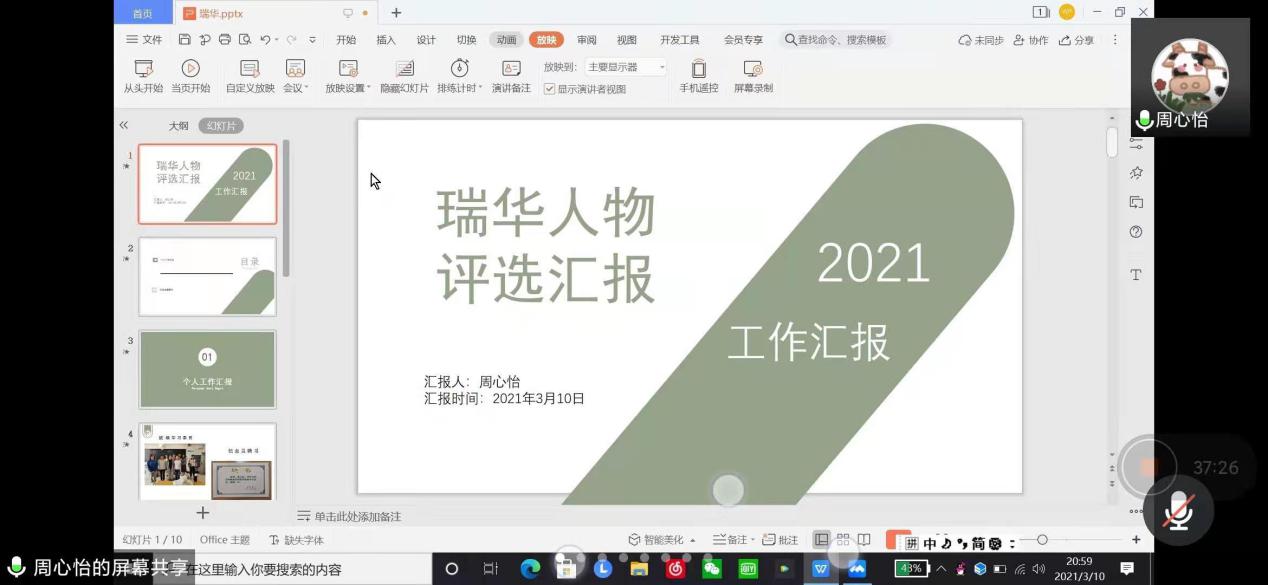
Task: Switch to the 审阅 ribbon tab
Action: coord(587,40)
